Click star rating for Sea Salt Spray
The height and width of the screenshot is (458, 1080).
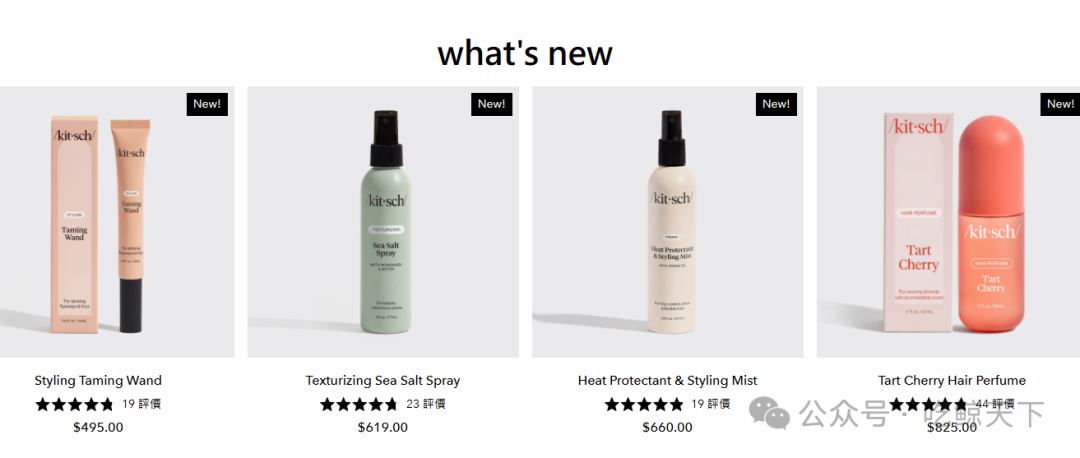pos(359,404)
